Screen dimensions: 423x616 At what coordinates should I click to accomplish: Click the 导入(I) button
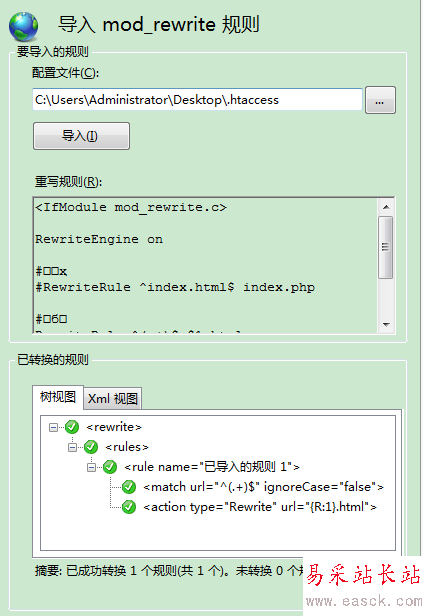click(81, 136)
